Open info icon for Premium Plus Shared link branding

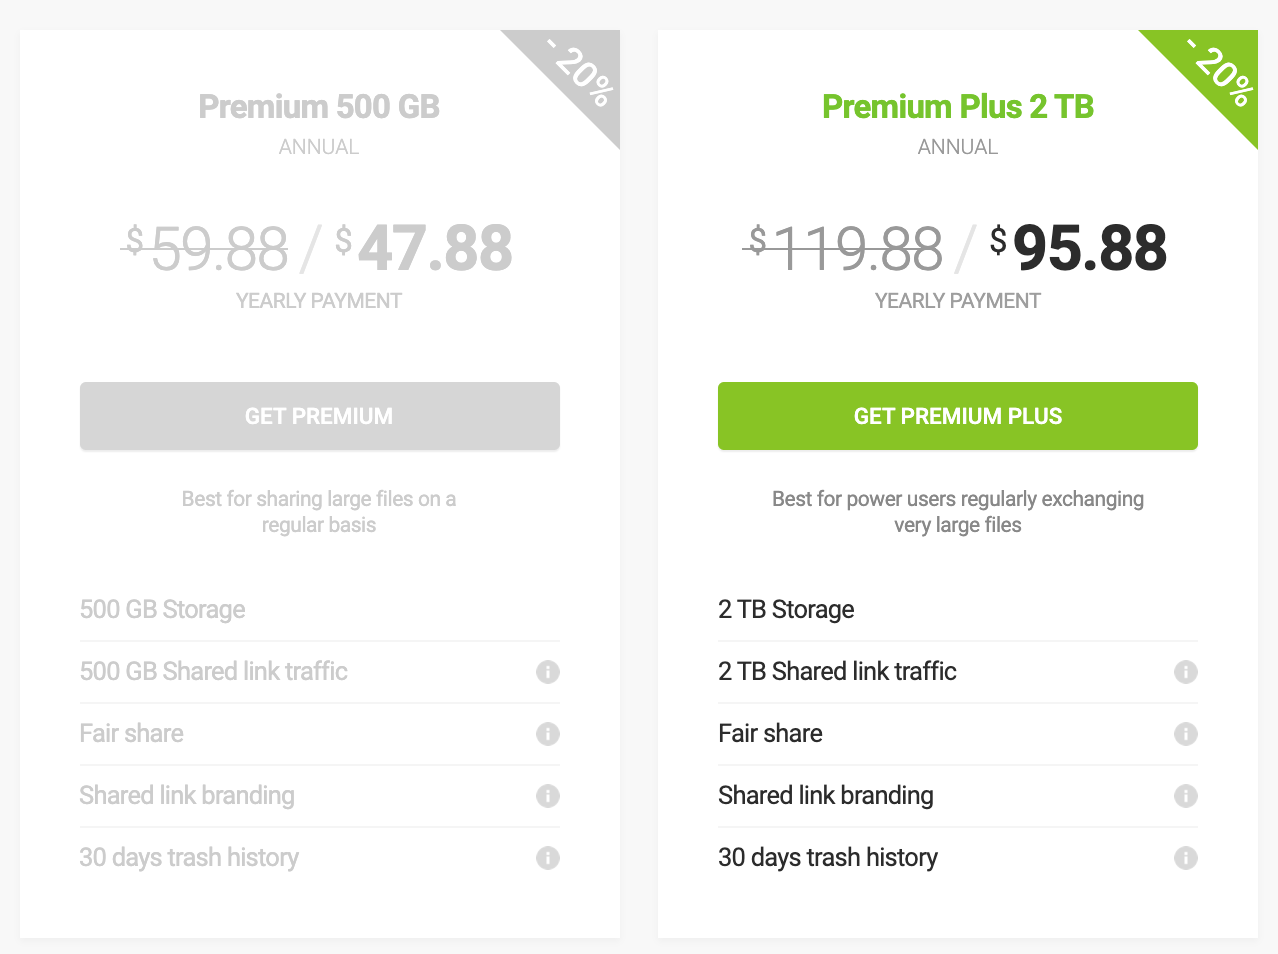click(x=1185, y=796)
